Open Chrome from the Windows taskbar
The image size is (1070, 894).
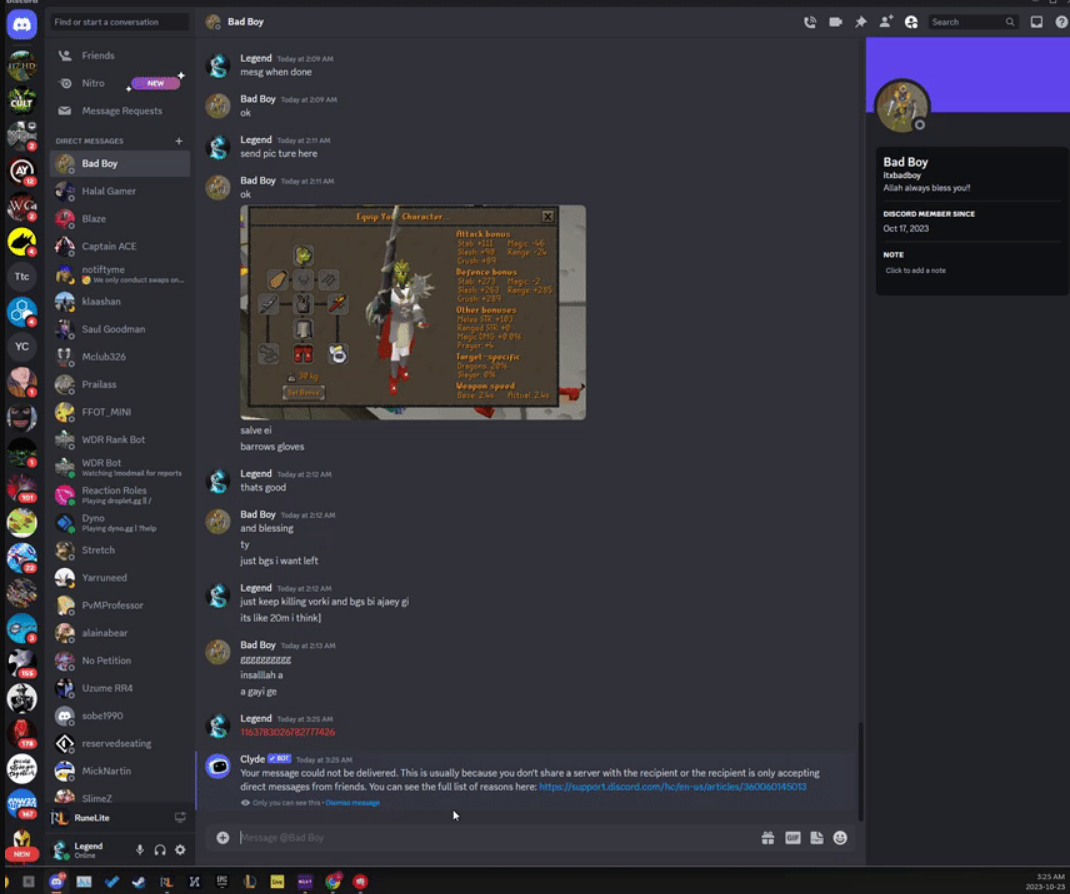[x=333, y=882]
